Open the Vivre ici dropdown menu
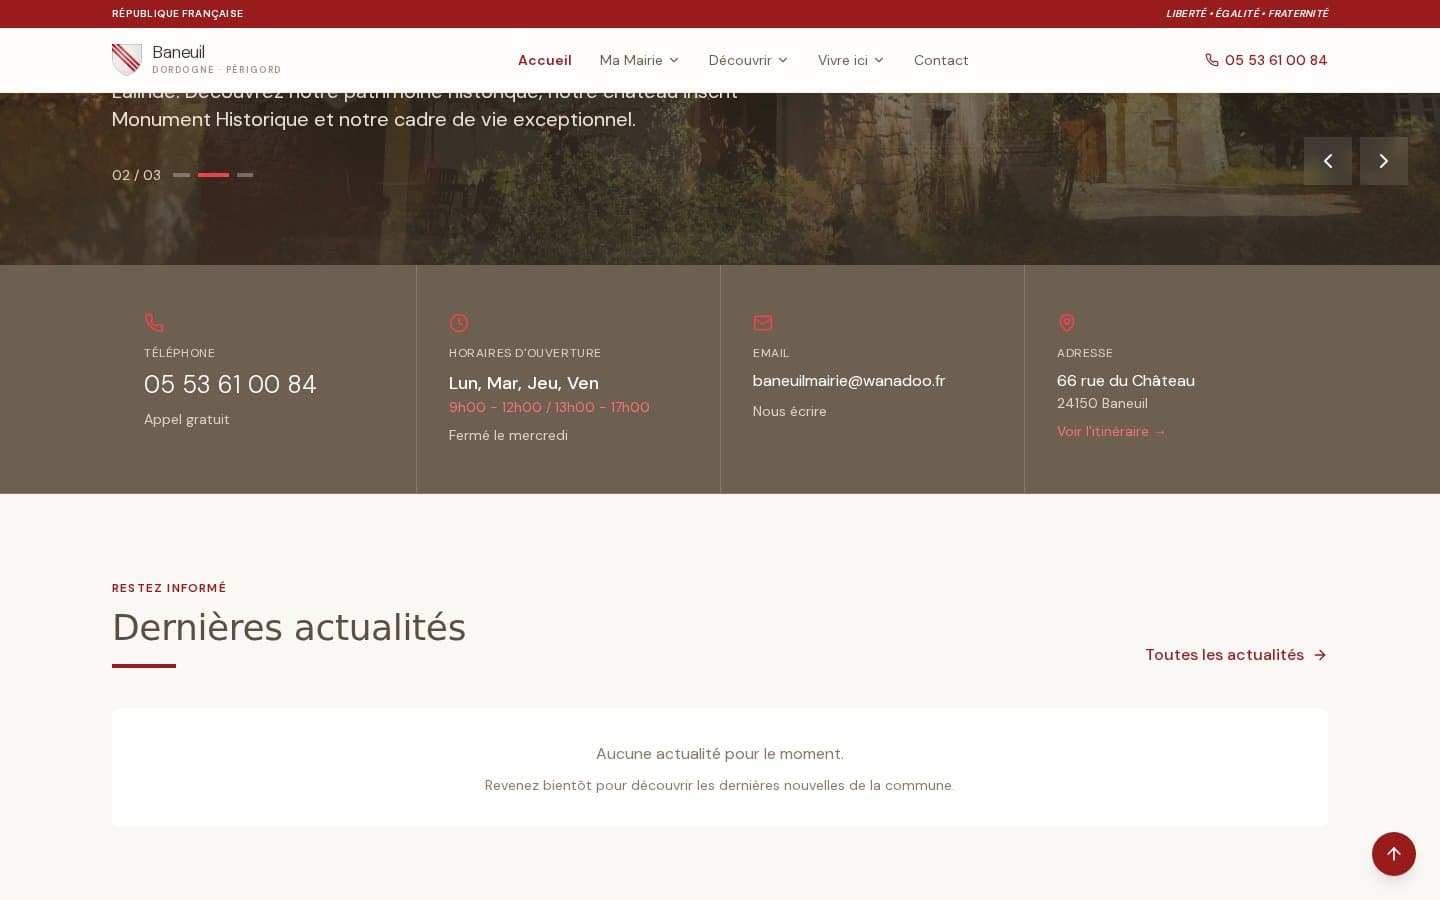Screen dimensions: 1440x900 (x=851, y=60)
